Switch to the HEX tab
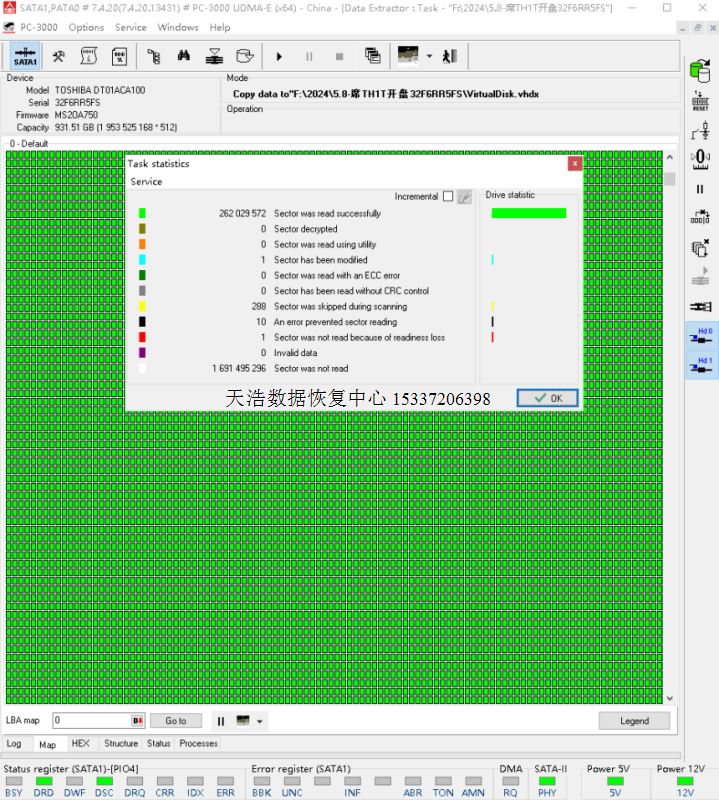Viewport: 719px width, 800px height. [80, 744]
